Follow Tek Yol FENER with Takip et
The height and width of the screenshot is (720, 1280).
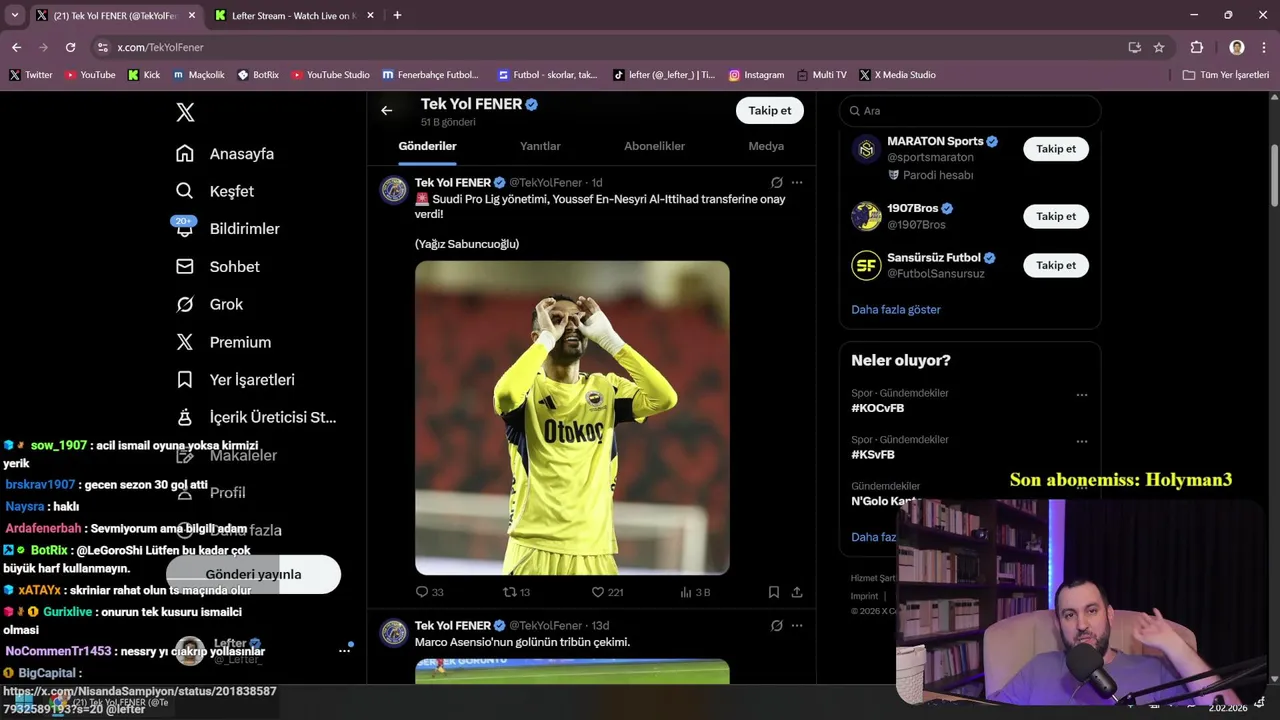coord(770,111)
